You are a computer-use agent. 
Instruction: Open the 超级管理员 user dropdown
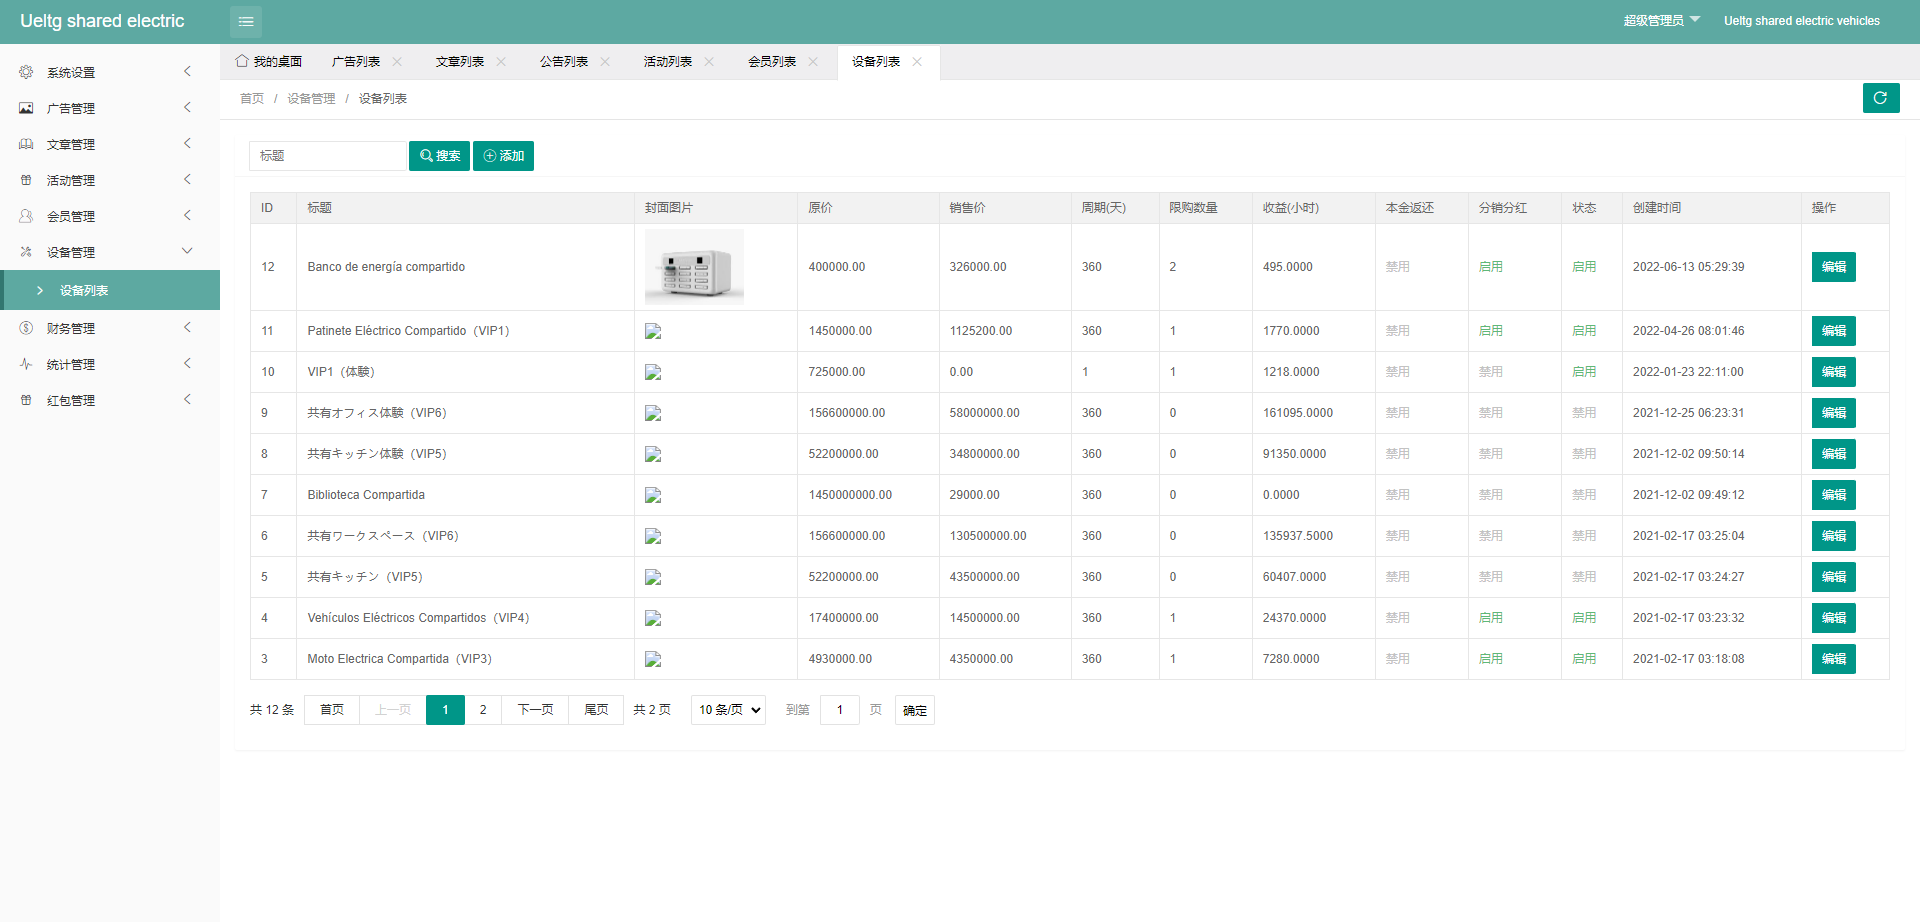1661,21
